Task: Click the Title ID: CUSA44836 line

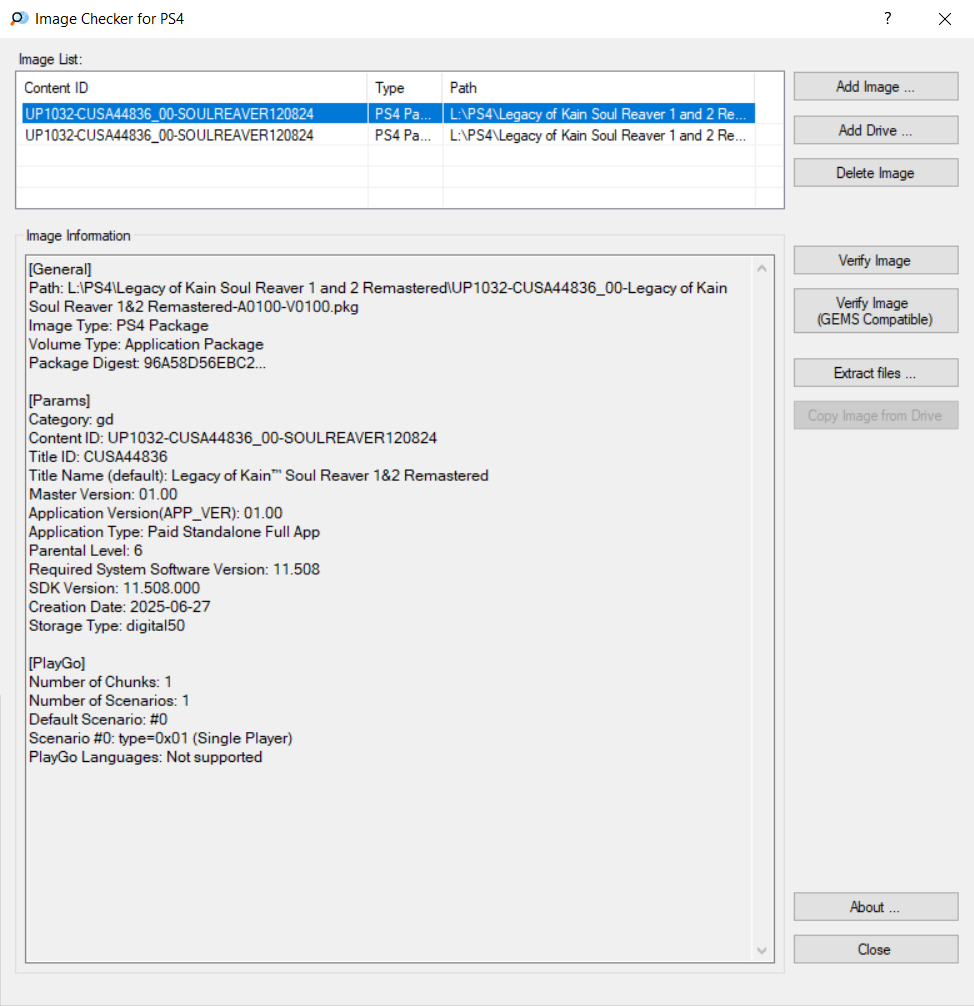Action: [98, 457]
